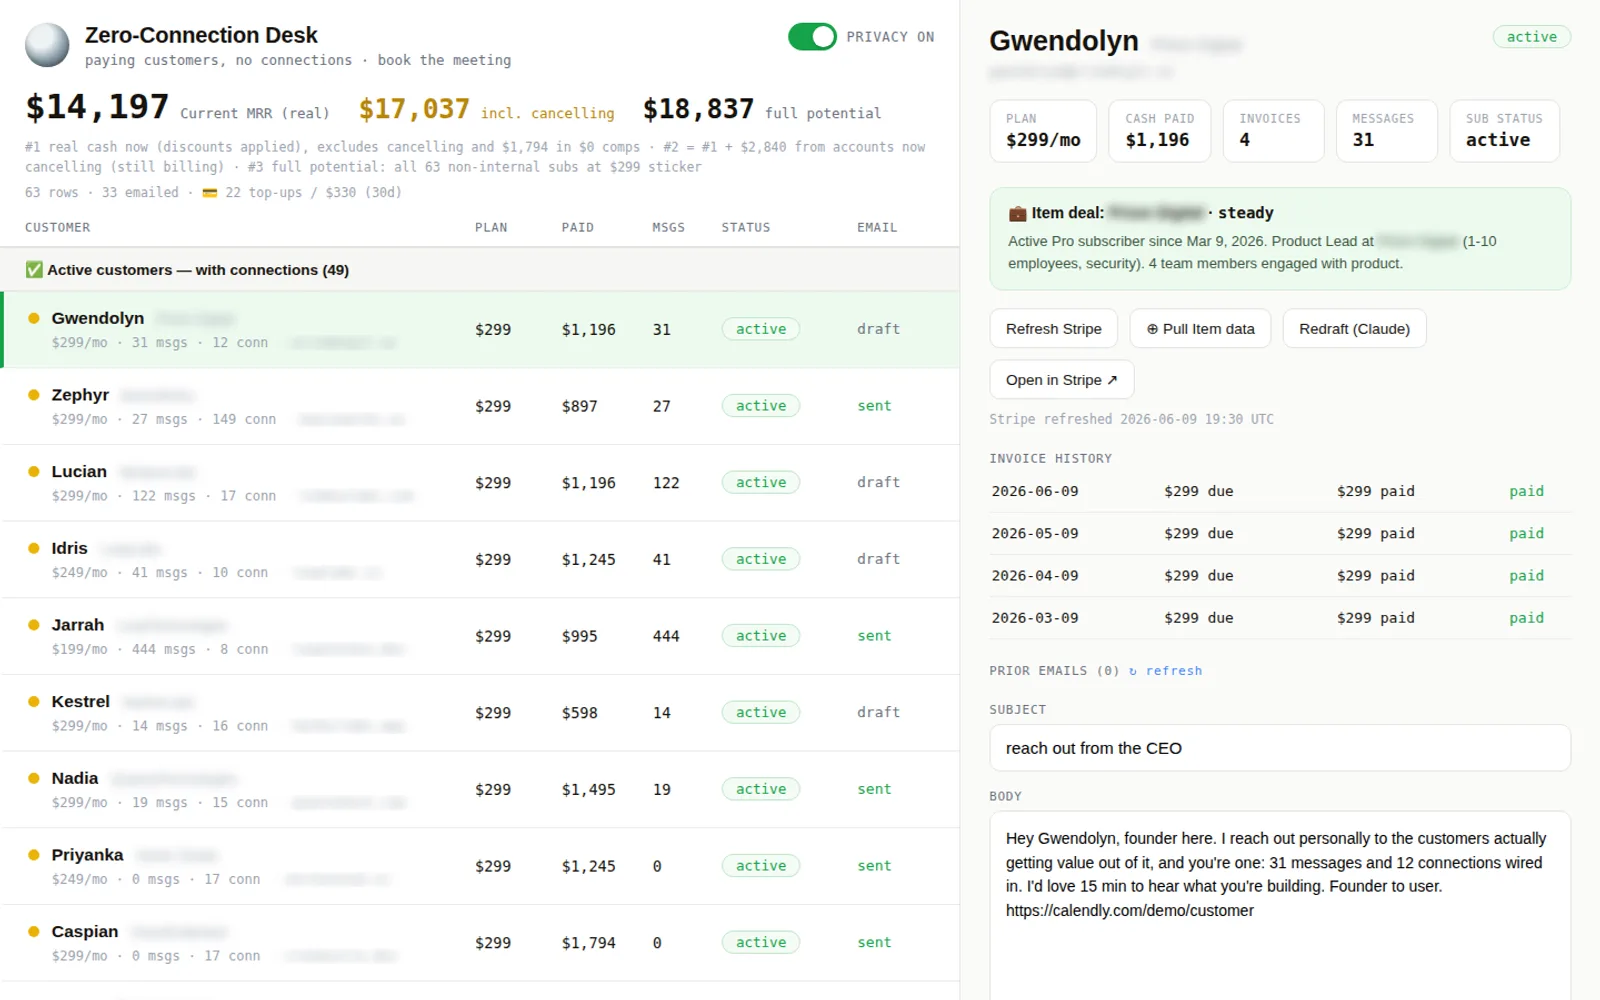Viewport: 1600px width, 1000px height.
Task: Click the yellow status dot beside Zephyr
Action: [33, 395]
